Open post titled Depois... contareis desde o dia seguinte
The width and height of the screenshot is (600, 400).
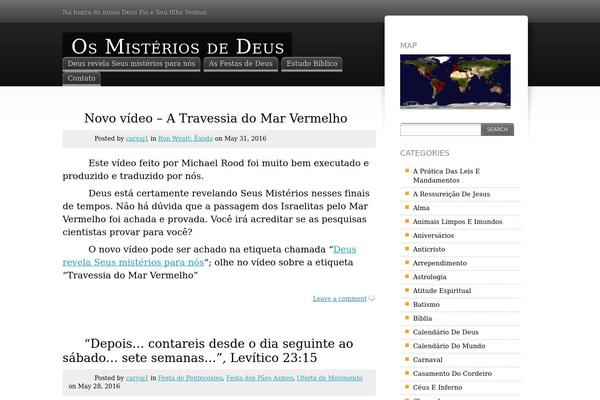point(208,351)
